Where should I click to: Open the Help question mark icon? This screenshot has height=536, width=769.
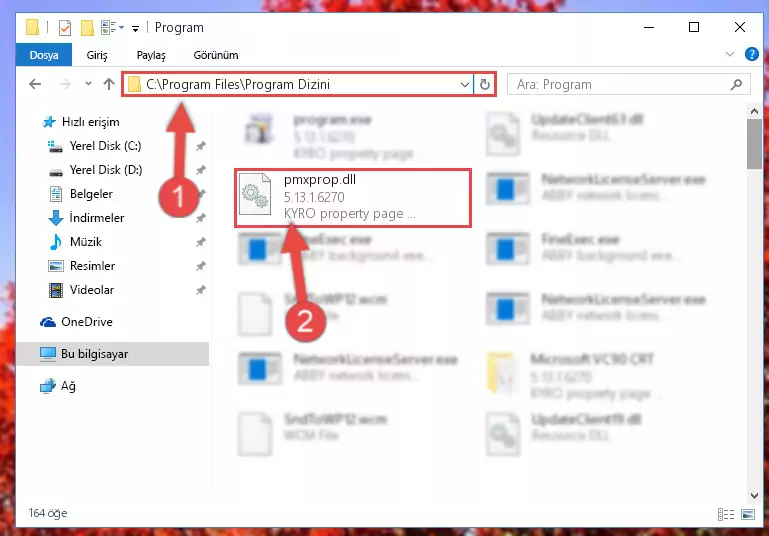coord(751,54)
